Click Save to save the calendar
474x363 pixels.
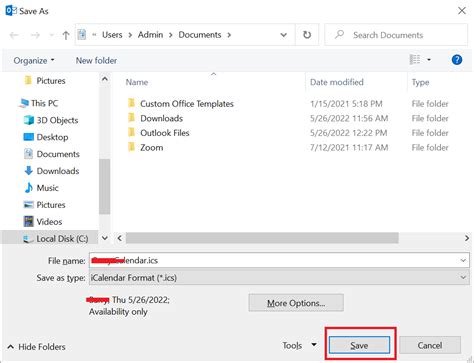click(359, 345)
